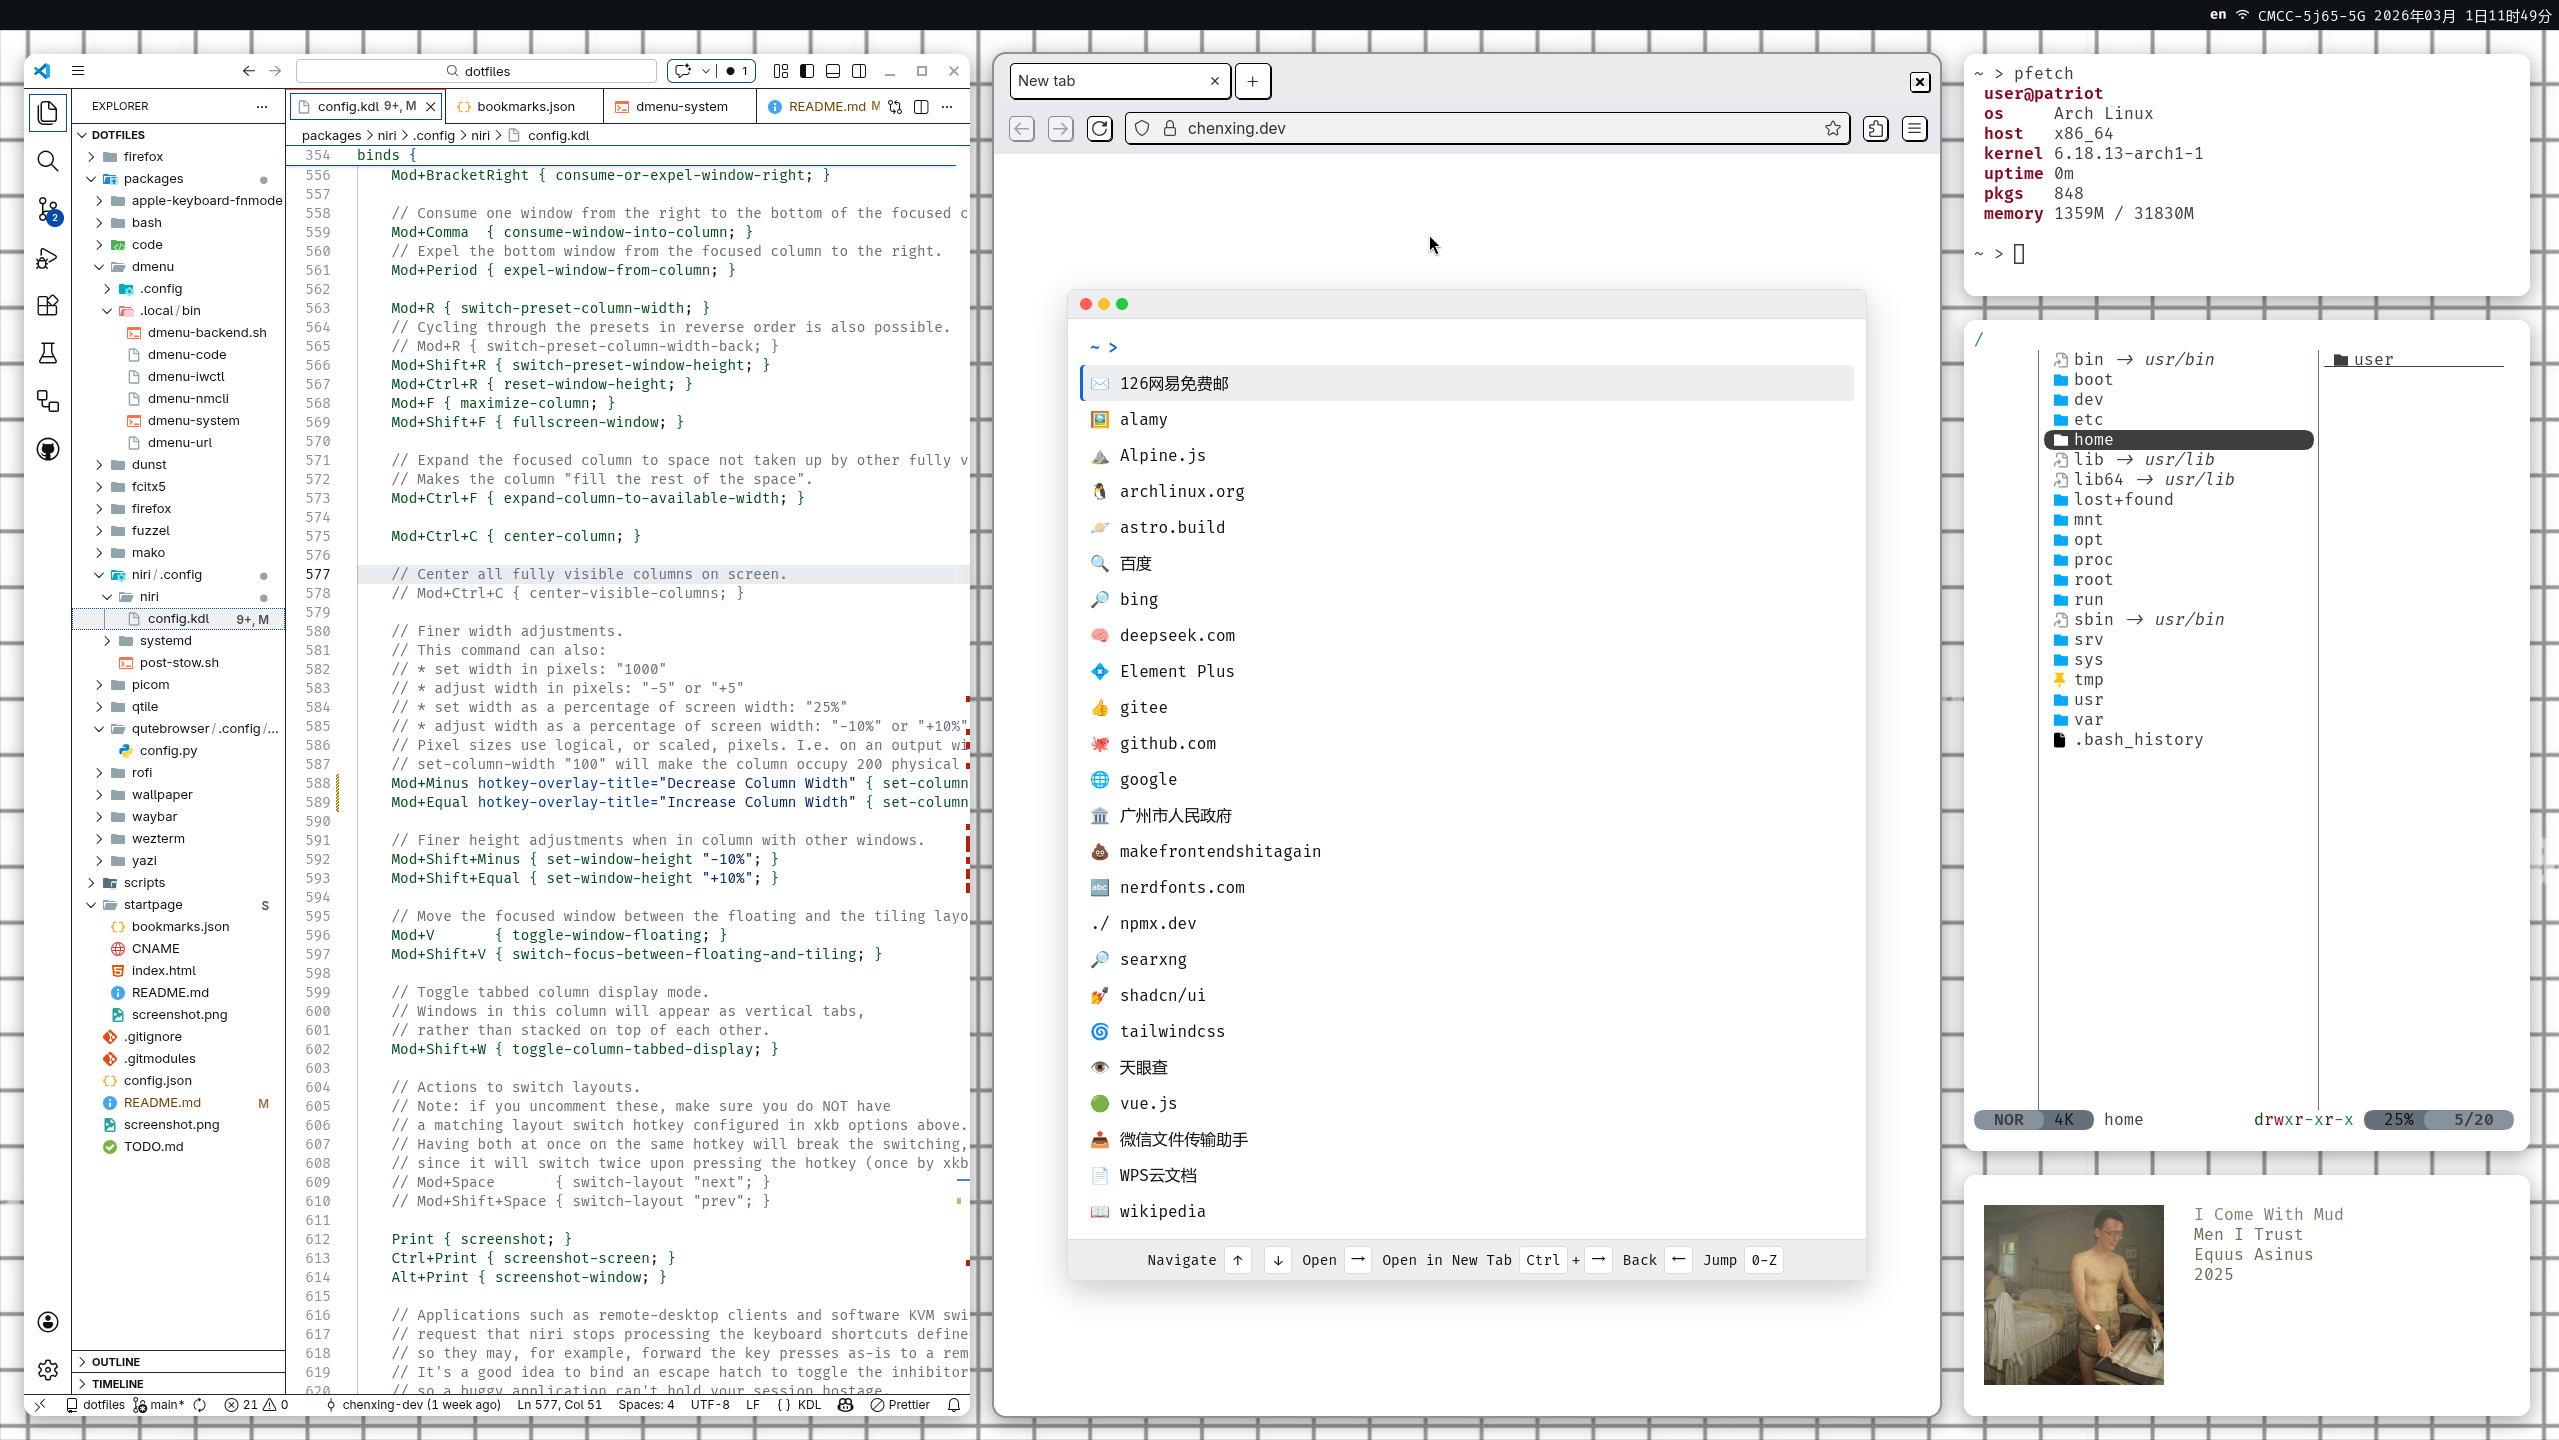Toggle the primary sidebar visibility
This screenshot has height=1440, width=2559.
pyautogui.click(x=807, y=71)
